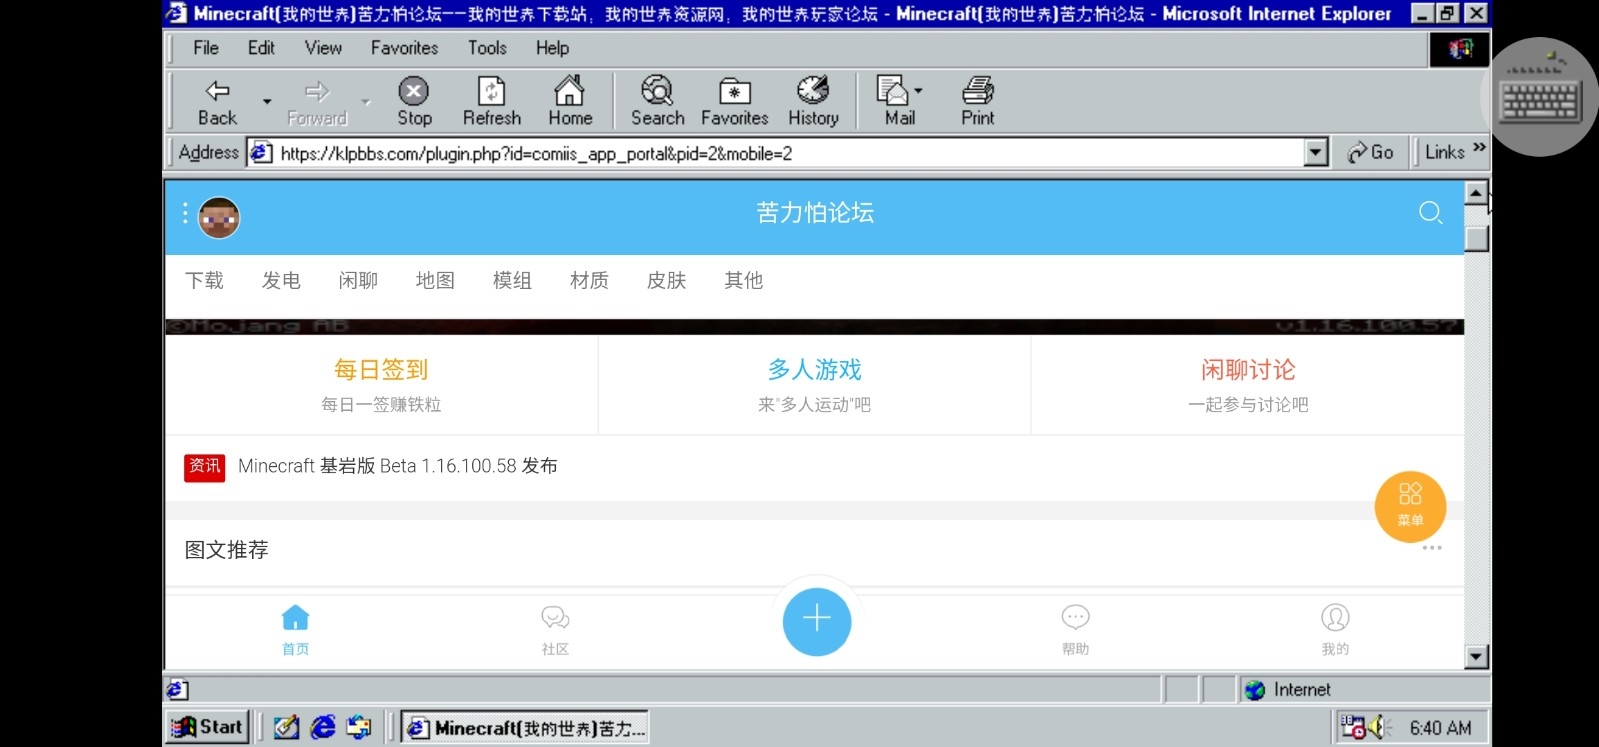Open the Minecraft Beta 1.16.100.58 news link
This screenshot has width=1599, height=747.
(398, 466)
